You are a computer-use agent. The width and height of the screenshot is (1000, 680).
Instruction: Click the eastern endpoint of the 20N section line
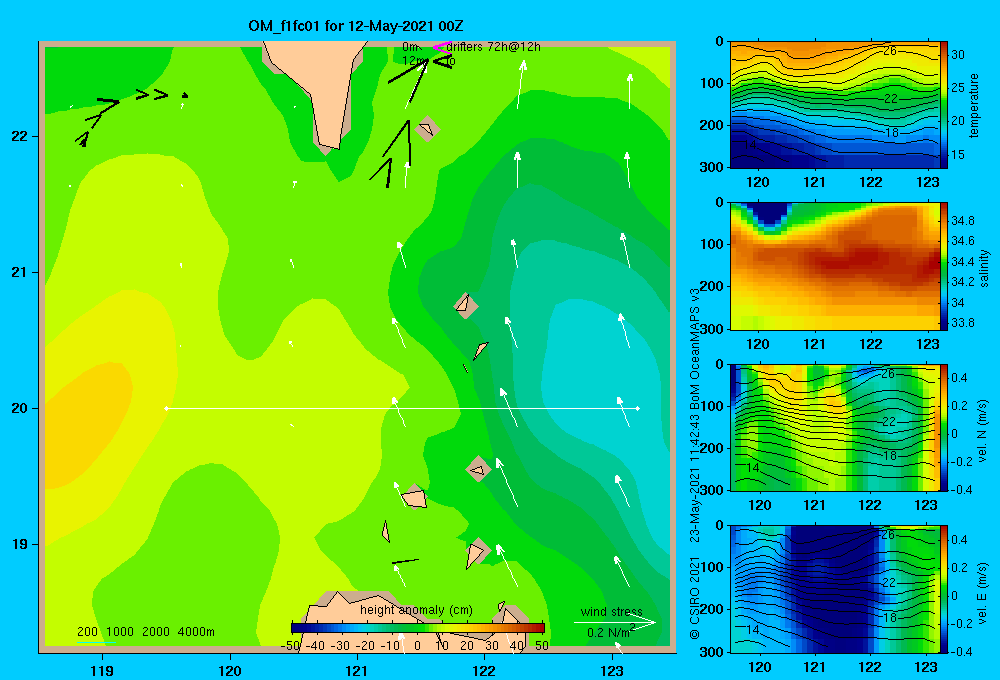(638, 408)
